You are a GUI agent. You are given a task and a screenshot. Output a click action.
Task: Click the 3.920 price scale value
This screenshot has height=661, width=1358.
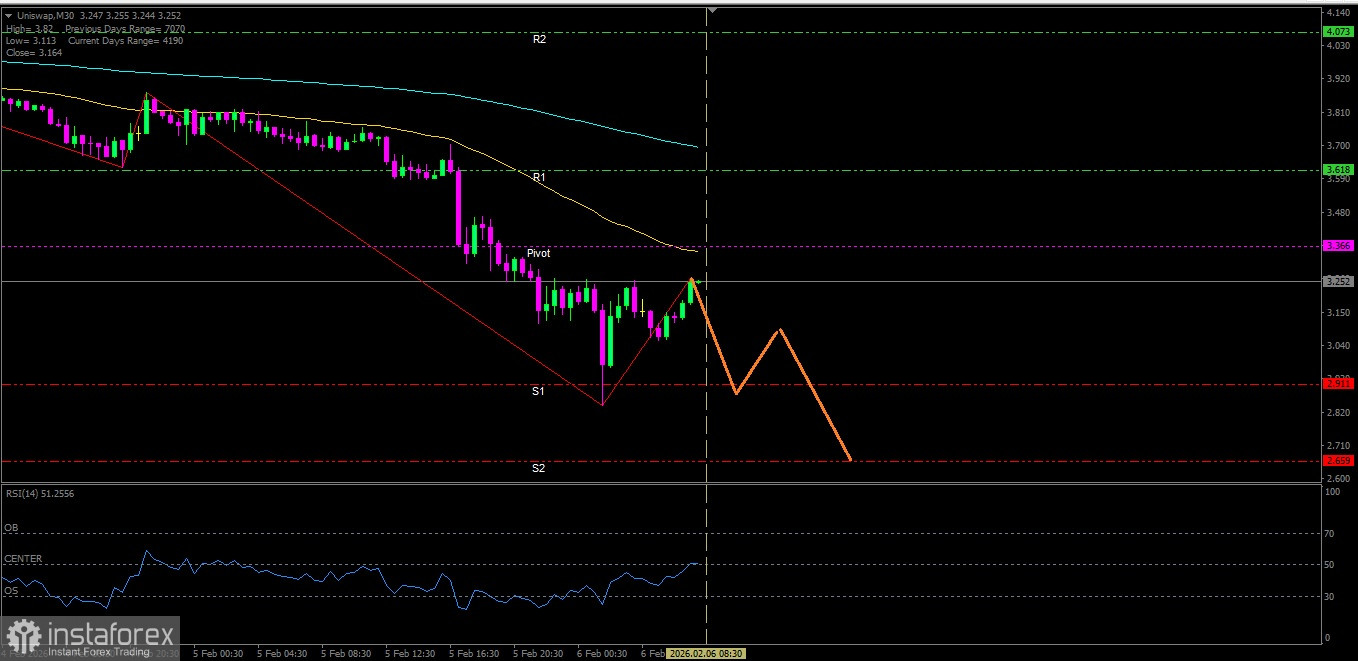1340,79
